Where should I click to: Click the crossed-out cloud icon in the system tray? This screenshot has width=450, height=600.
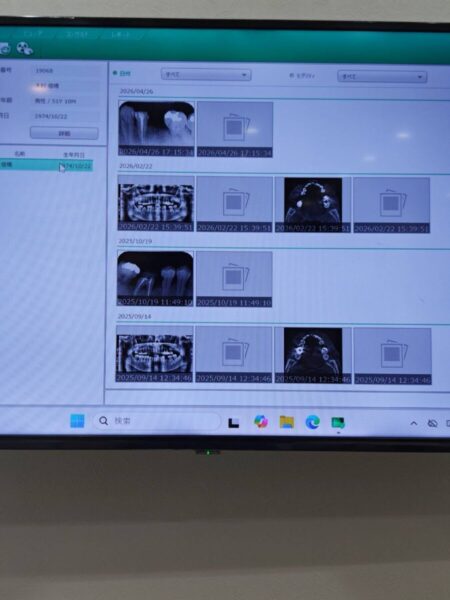pyautogui.click(x=432, y=423)
